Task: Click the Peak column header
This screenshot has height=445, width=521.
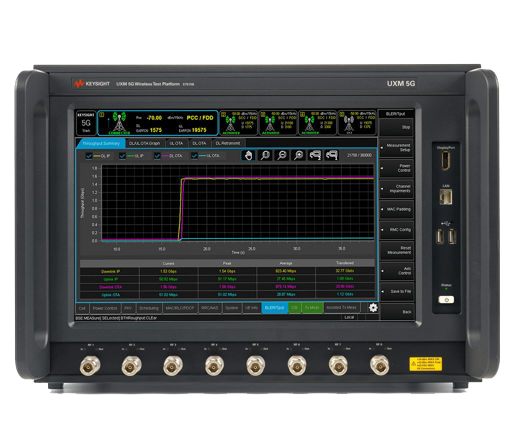Action: (x=227, y=263)
